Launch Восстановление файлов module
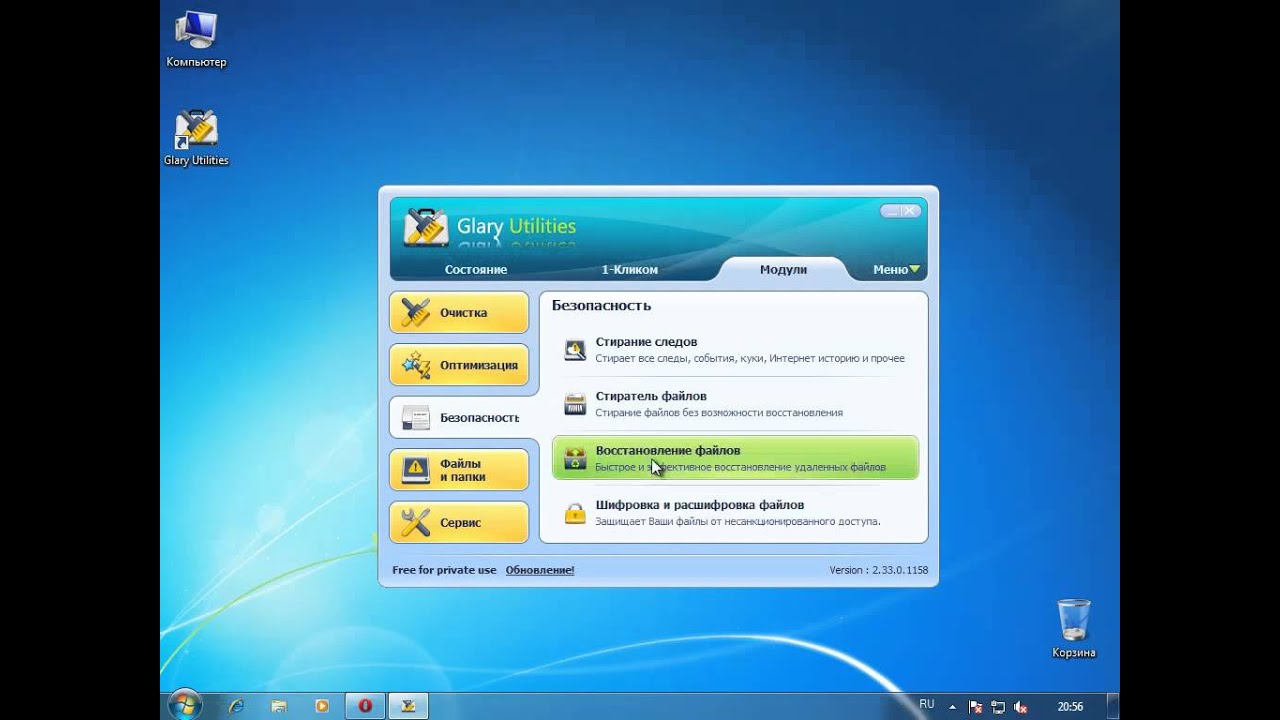 735,458
